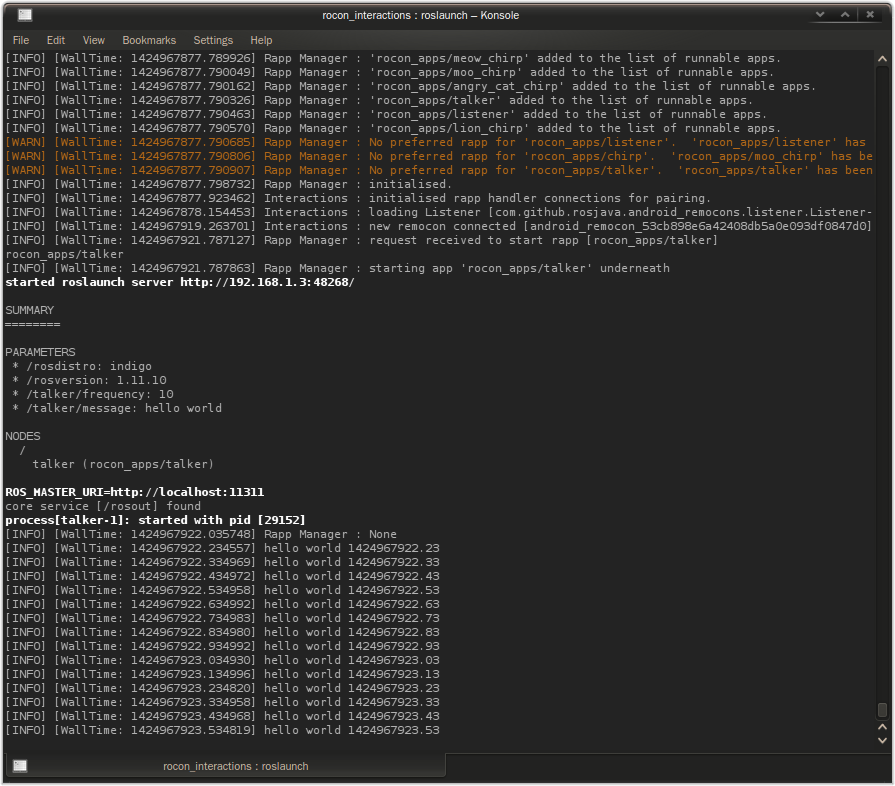Click the terminal scrollbar thumb
The height and width of the screenshot is (786, 895).
click(882, 710)
